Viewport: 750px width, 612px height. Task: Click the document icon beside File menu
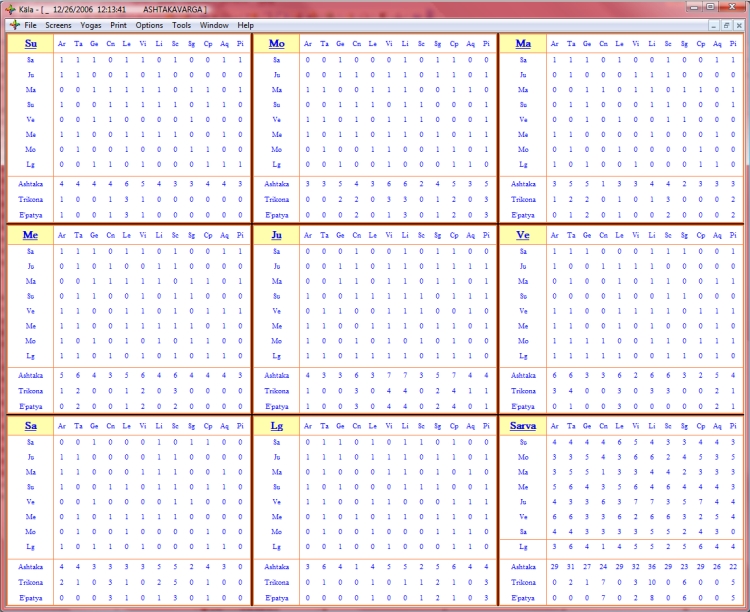[x=15, y=25]
